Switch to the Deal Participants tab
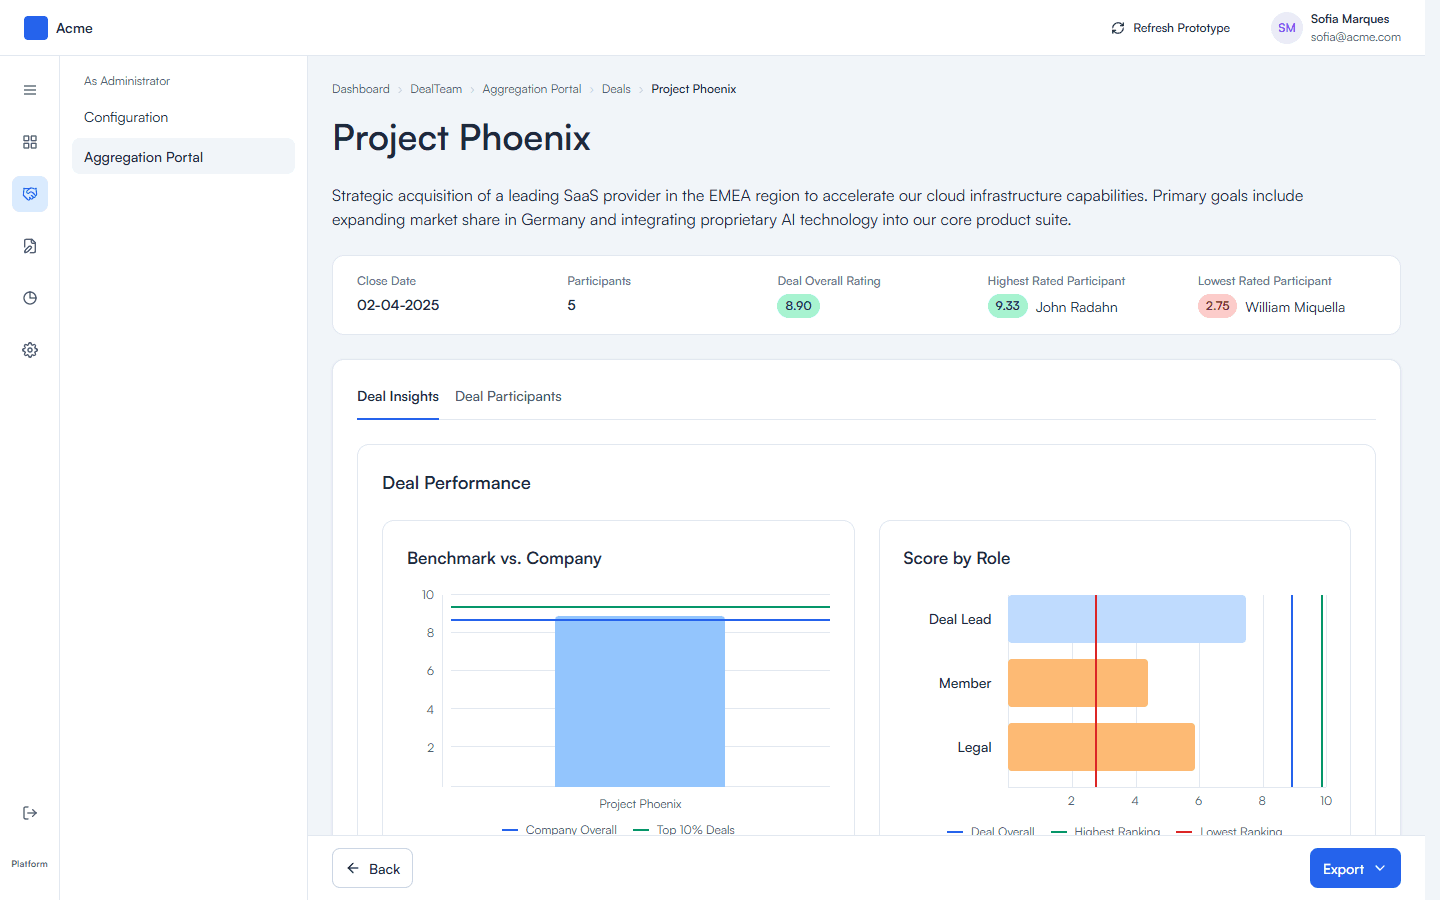This screenshot has height=900, width=1440. [x=508, y=396]
